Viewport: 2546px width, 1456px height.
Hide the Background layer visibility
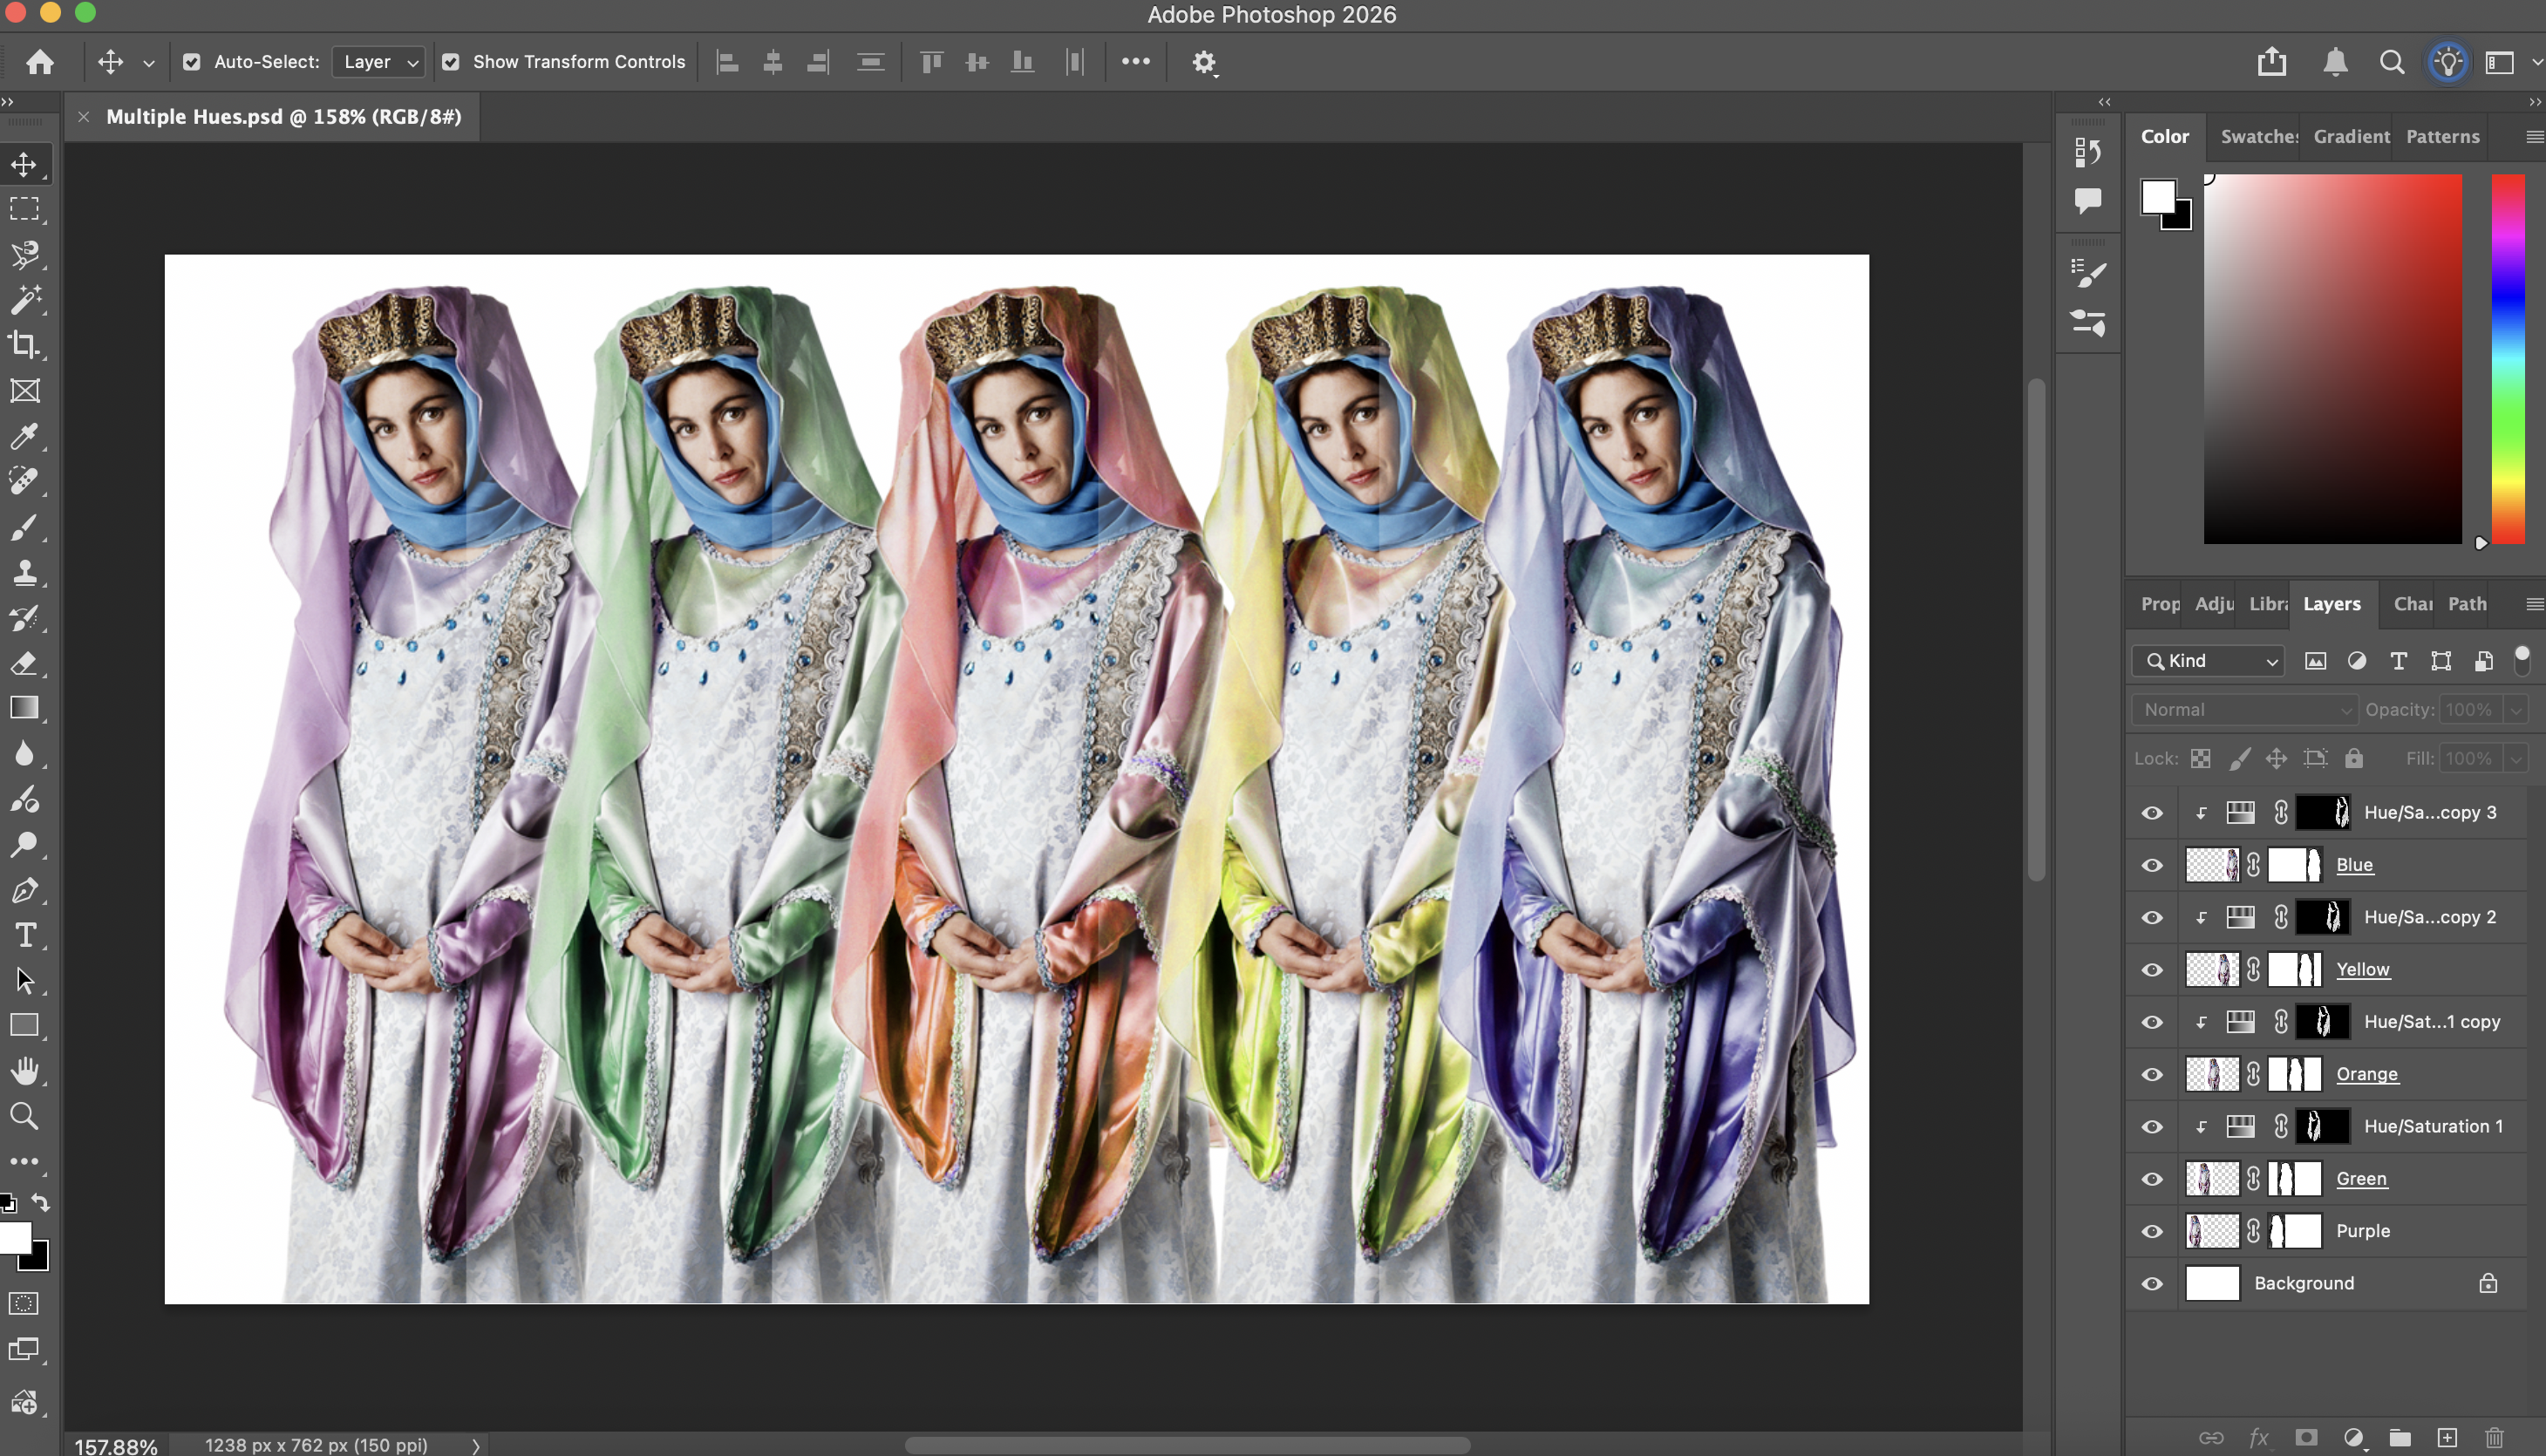coord(2152,1283)
